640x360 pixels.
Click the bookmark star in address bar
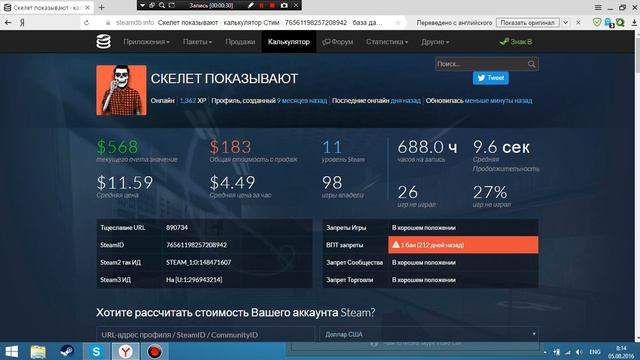click(398, 23)
